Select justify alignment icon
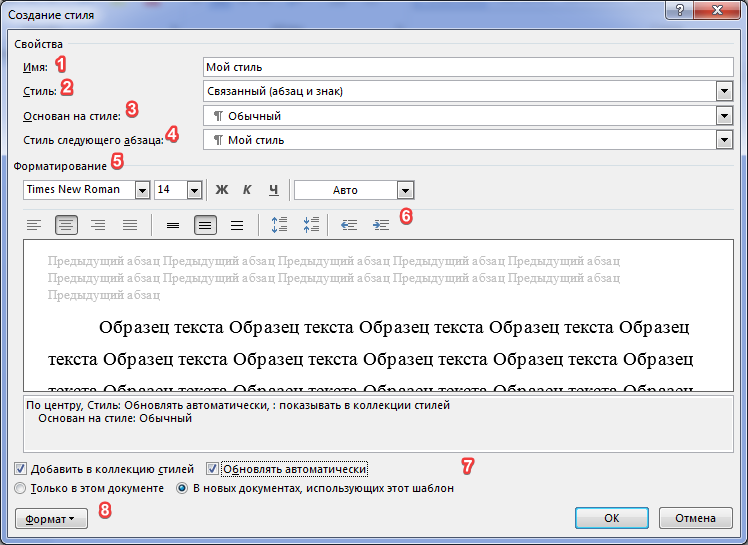This screenshot has width=748, height=545. pyautogui.click(x=130, y=225)
